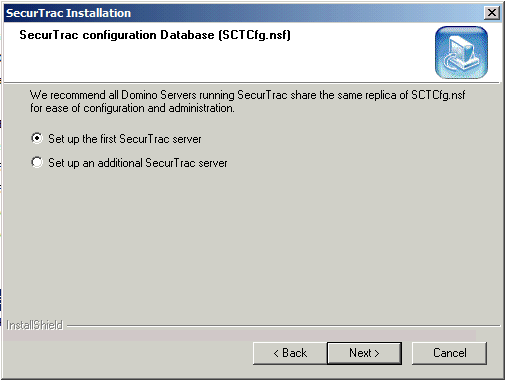Click the 'SCTCfg.nsf' word in the recommendation text

pos(438,95)
